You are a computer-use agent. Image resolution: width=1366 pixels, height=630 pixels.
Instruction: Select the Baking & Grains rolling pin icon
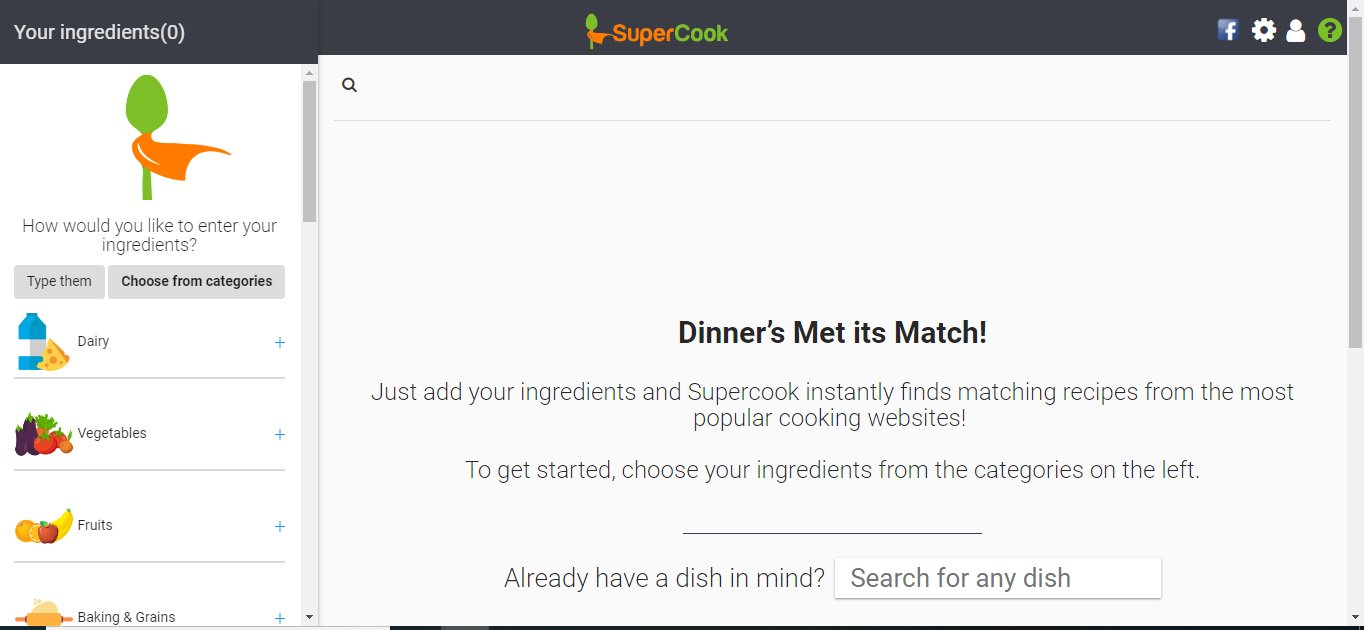pos(44,612)
